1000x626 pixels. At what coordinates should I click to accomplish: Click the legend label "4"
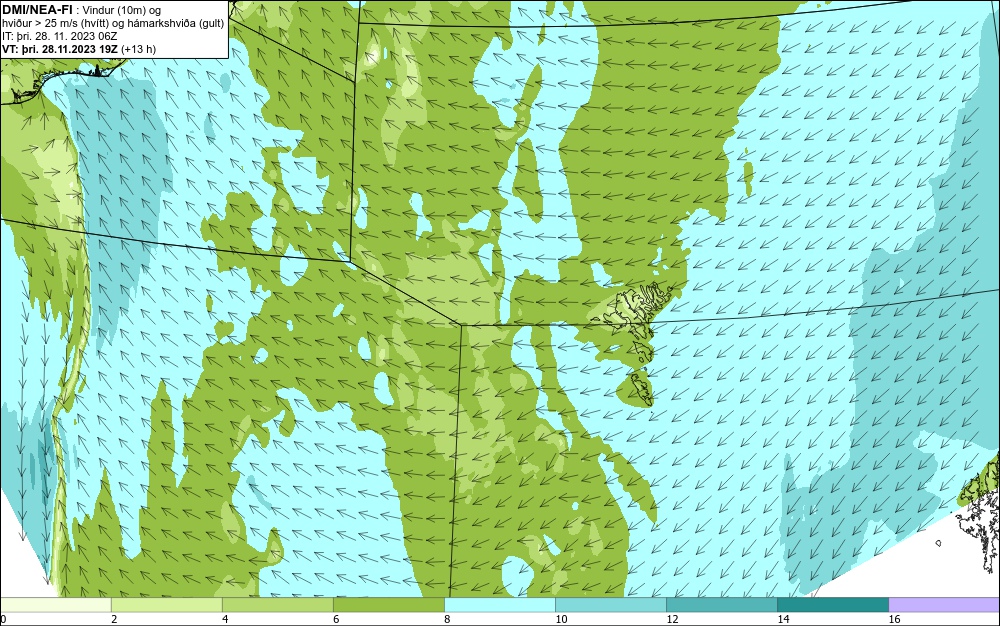(225, 619)
